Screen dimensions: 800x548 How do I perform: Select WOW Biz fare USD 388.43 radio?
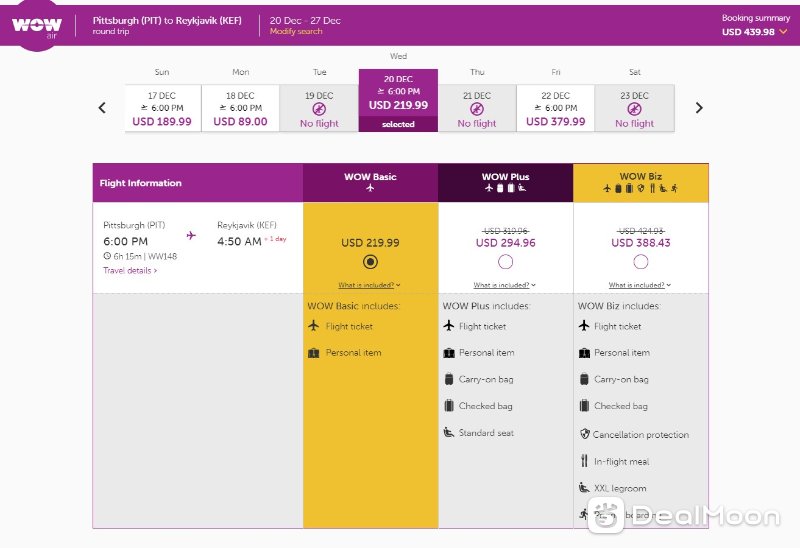click(640, 262)
